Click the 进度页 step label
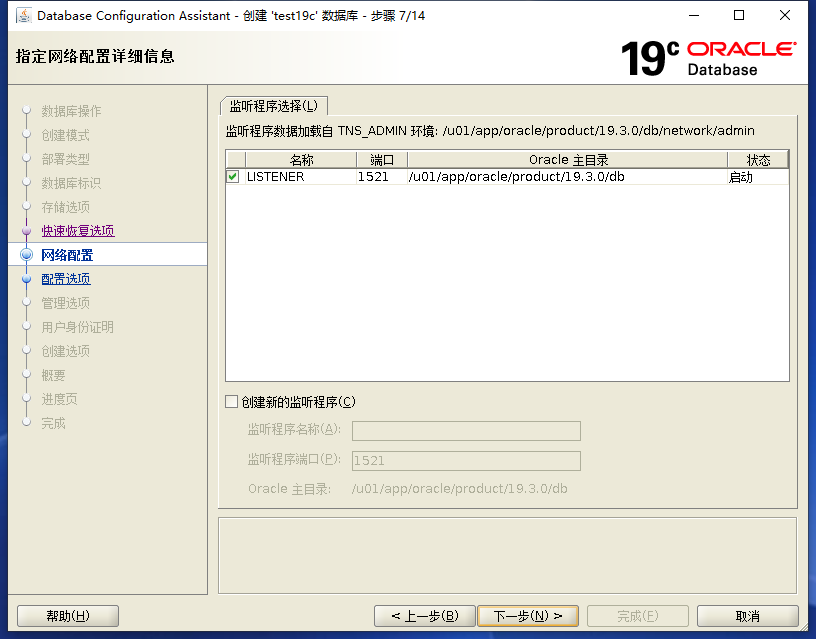Image resolution: width=816 pixels, height=639 pixels. tap(59, 399)
